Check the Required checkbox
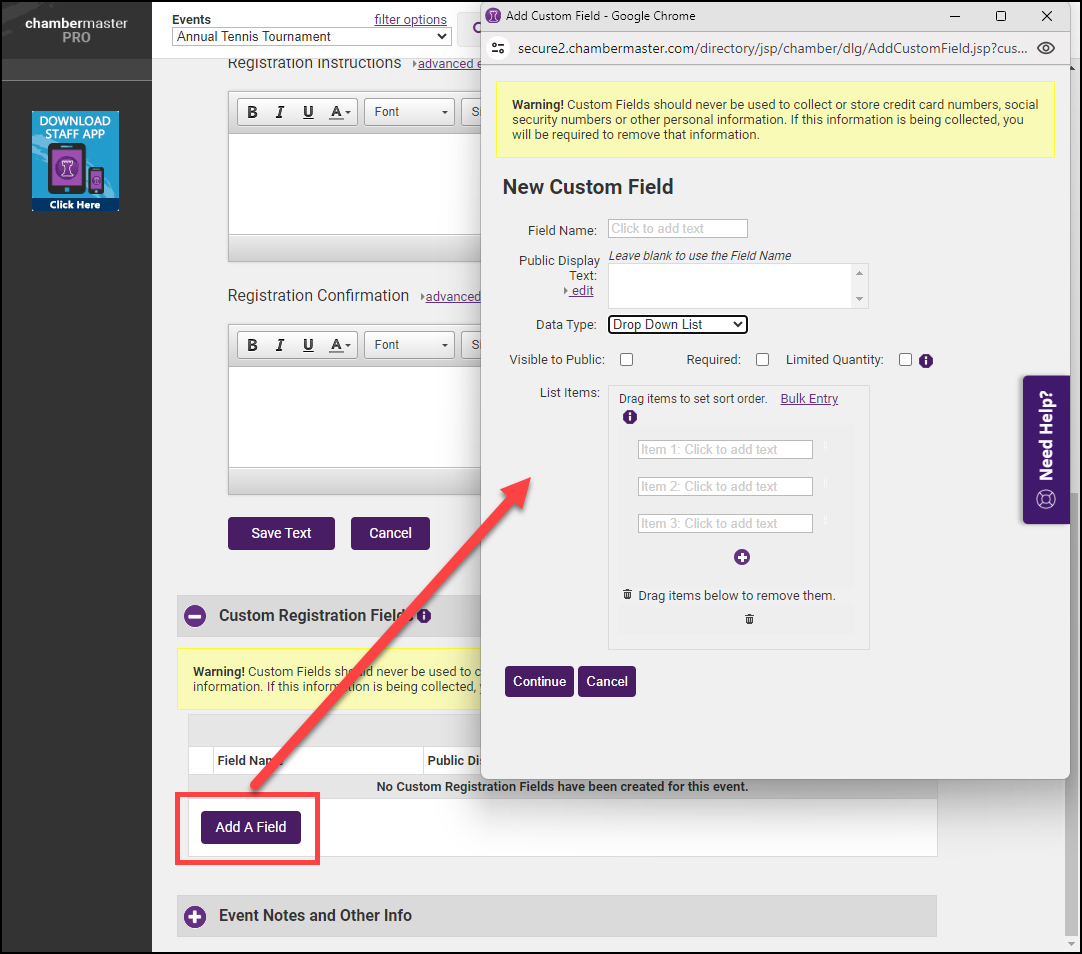Image resolution: width=1082 pixels, height=954 pixels. point(763,360)
